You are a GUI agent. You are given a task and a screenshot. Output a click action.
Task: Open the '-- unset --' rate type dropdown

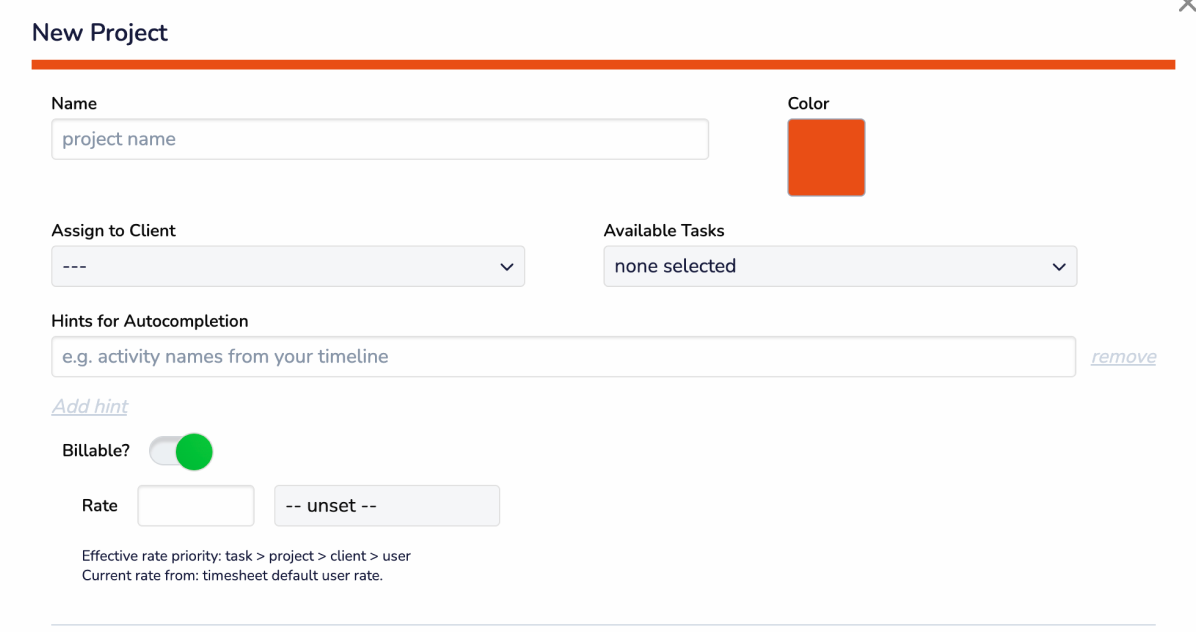click(387, 506)
